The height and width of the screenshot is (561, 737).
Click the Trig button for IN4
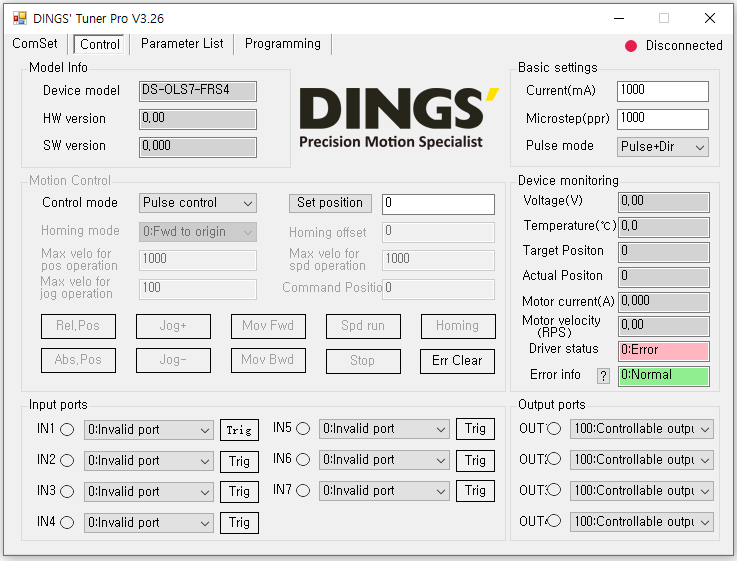pos(239,523)
